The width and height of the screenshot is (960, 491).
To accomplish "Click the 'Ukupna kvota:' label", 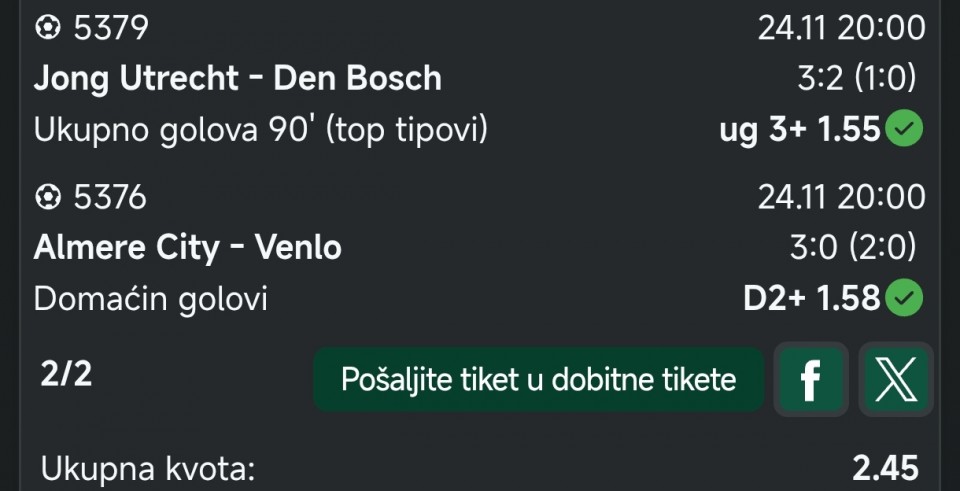I will pos(148,467).
